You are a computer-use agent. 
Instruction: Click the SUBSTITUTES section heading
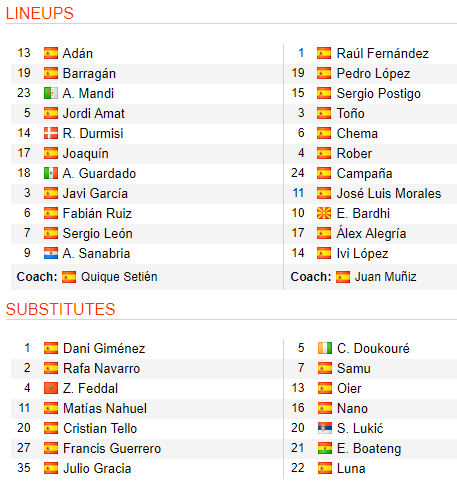pos(60,309)
